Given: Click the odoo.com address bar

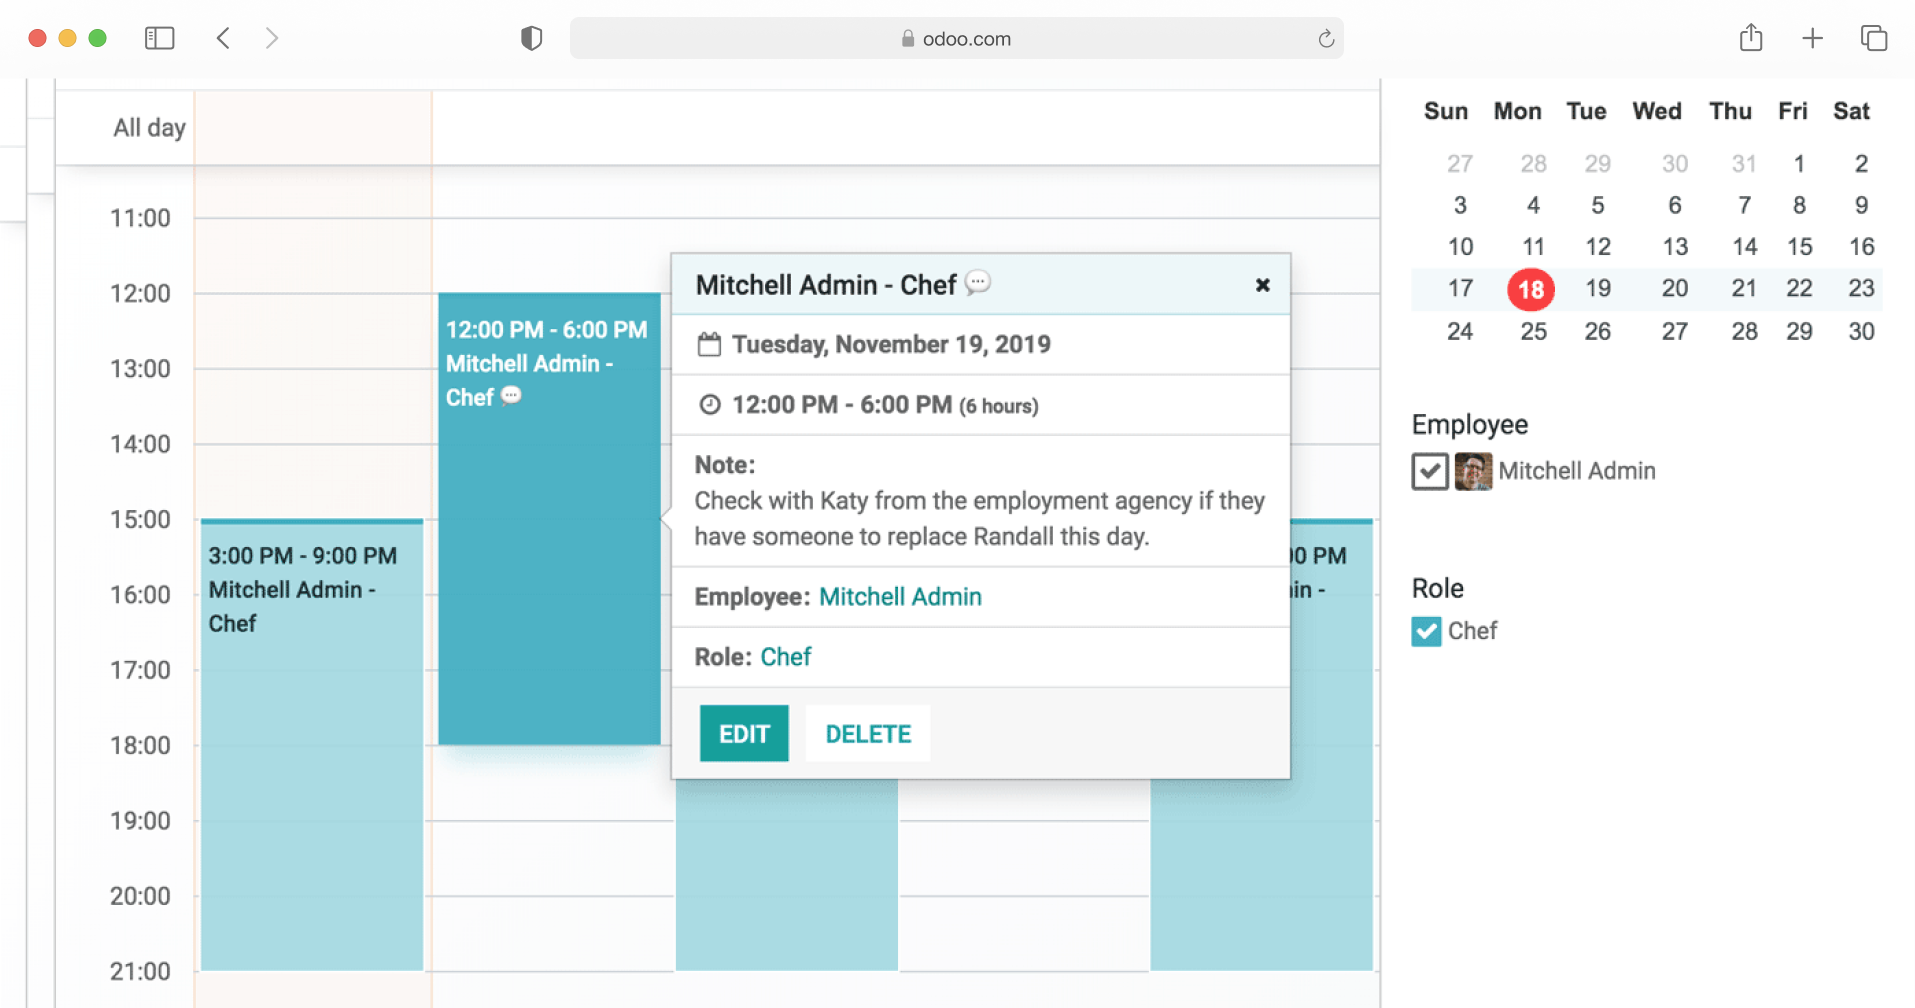Looking at the screenshot, I should (956, 38).
